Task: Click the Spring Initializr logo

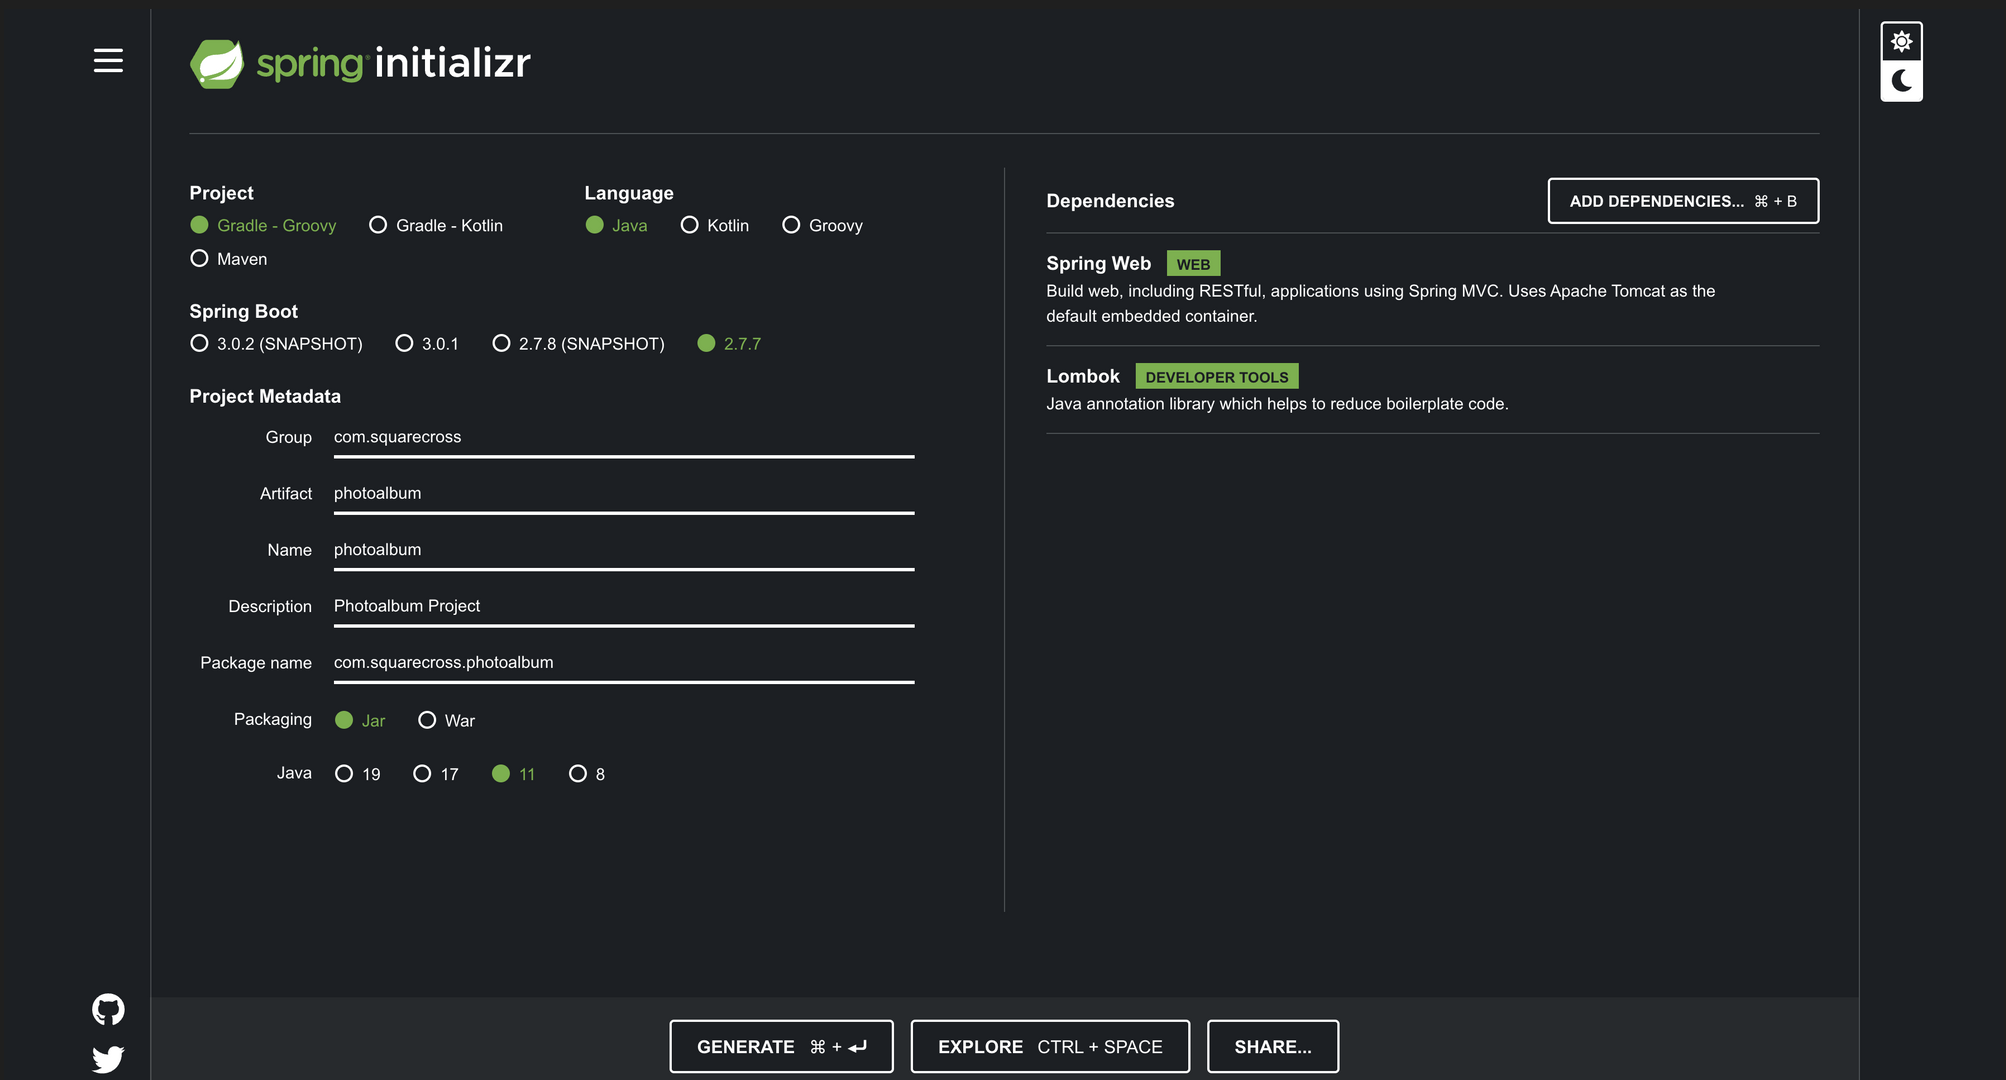Action: pyautogui.click(x=360, y=64)
